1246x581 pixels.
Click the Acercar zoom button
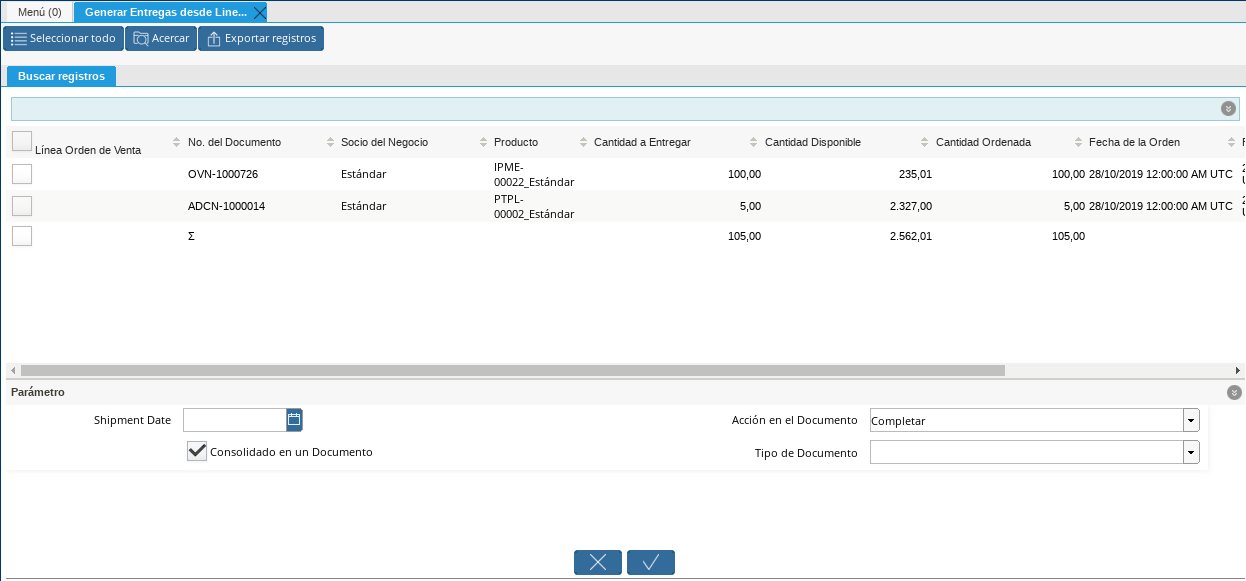[160, 39]
